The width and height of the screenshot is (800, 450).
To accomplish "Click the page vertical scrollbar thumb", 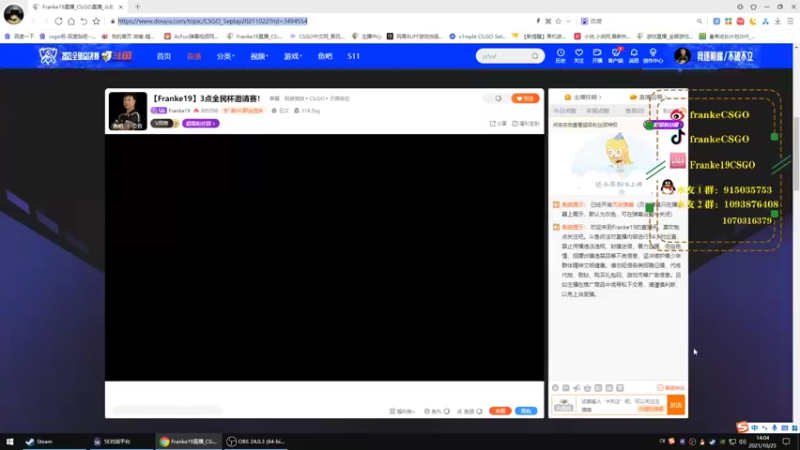I will [x=796, y=153].
